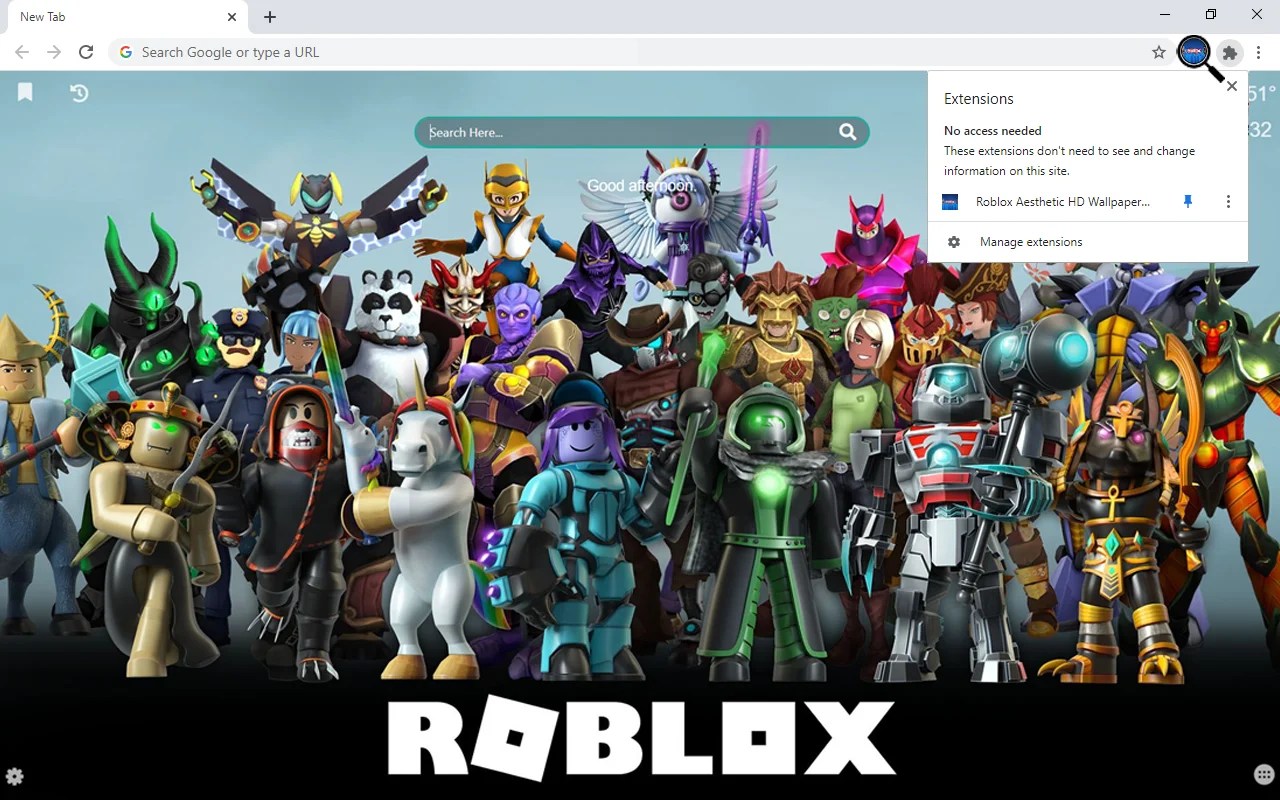Click the Roblox extension thumbnail in popup

(950, 202)
